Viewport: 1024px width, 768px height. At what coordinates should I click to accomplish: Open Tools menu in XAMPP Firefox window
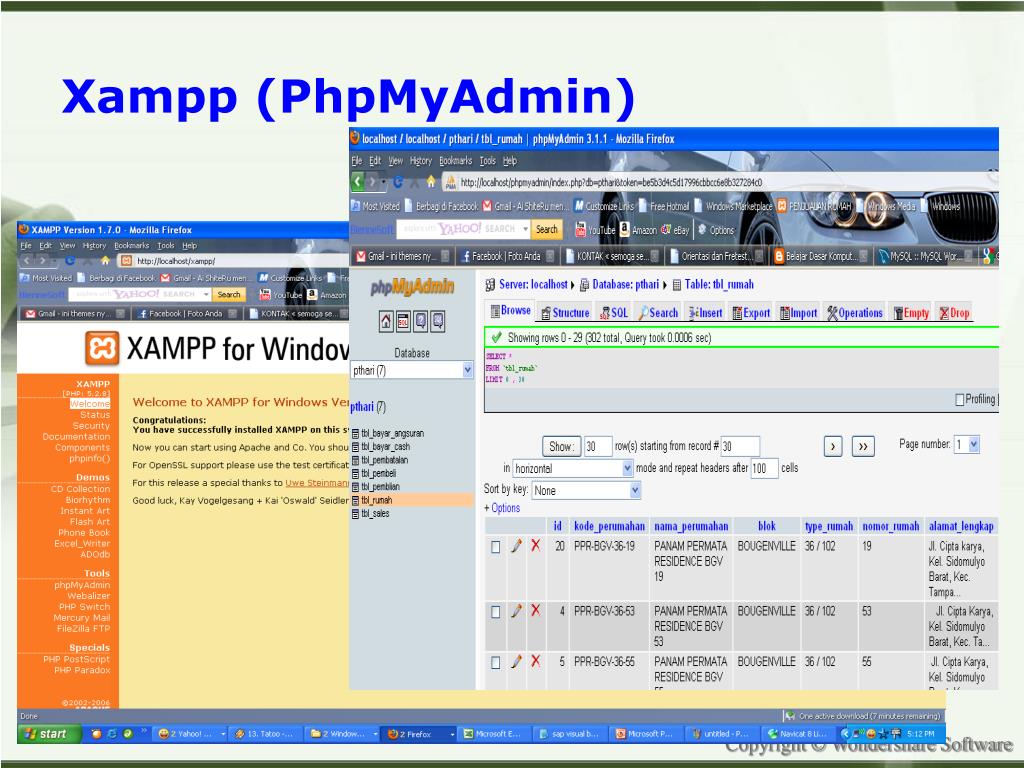166,246
